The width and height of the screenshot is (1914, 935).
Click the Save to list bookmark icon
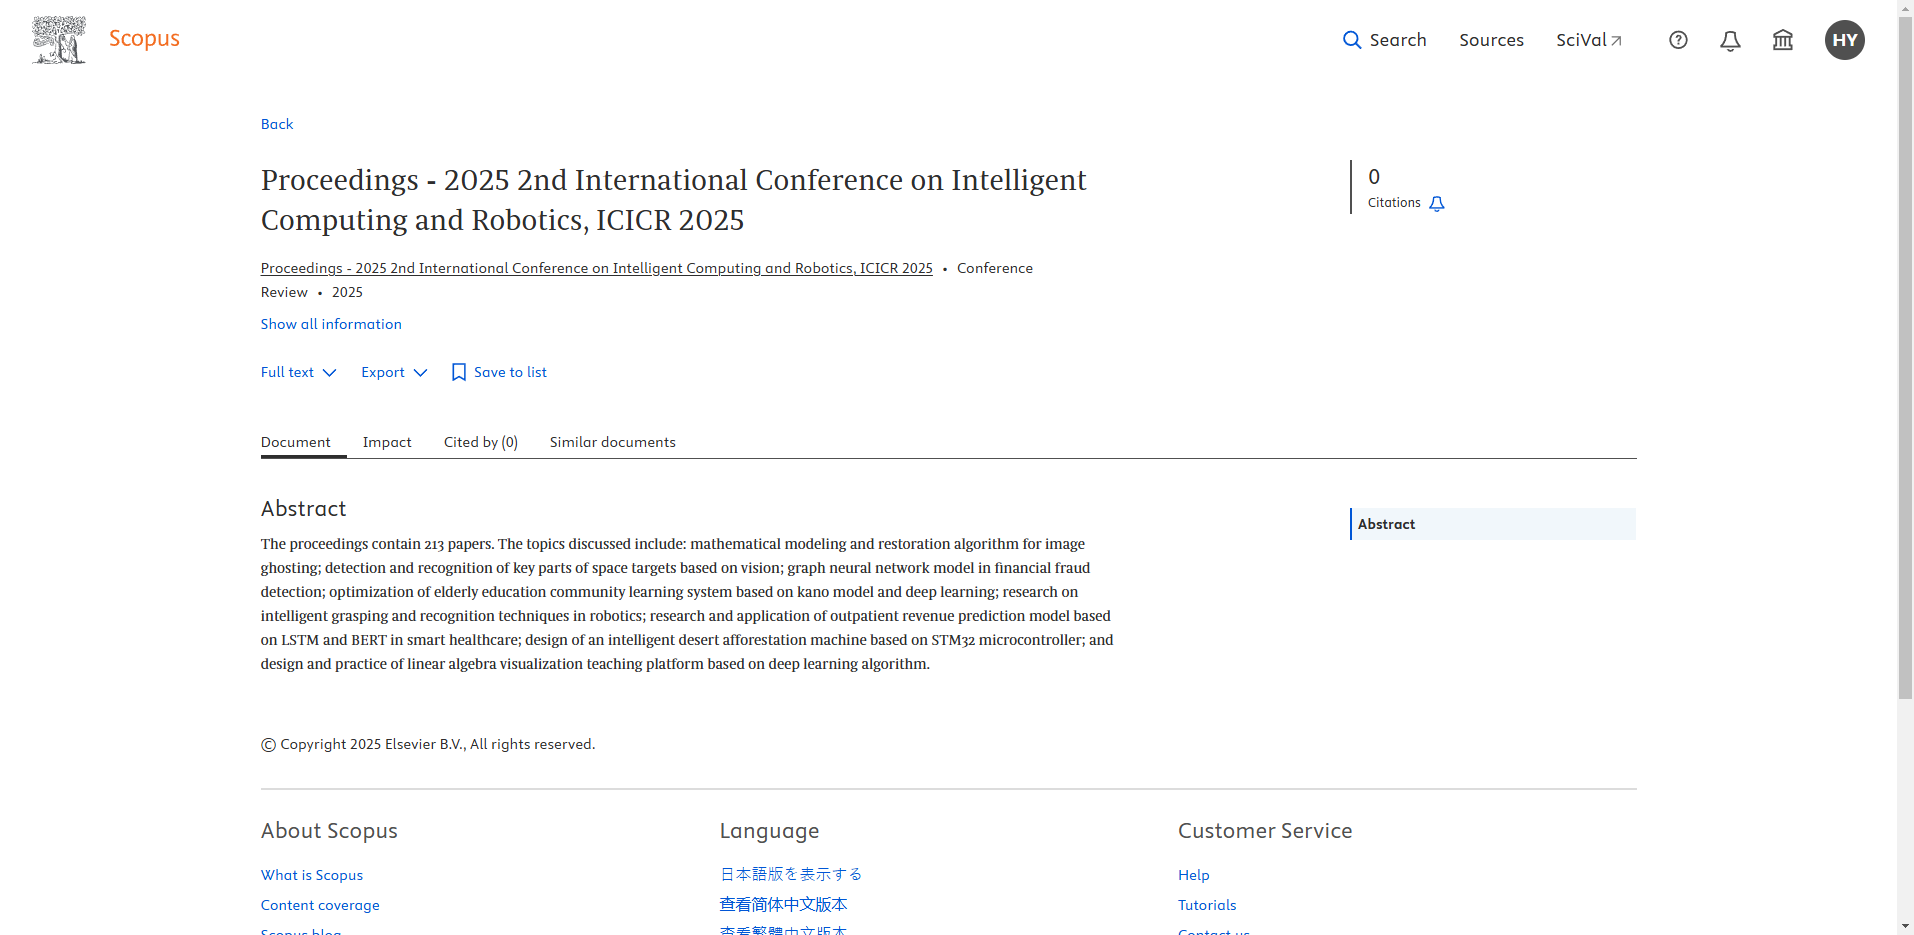click(459, 372)
